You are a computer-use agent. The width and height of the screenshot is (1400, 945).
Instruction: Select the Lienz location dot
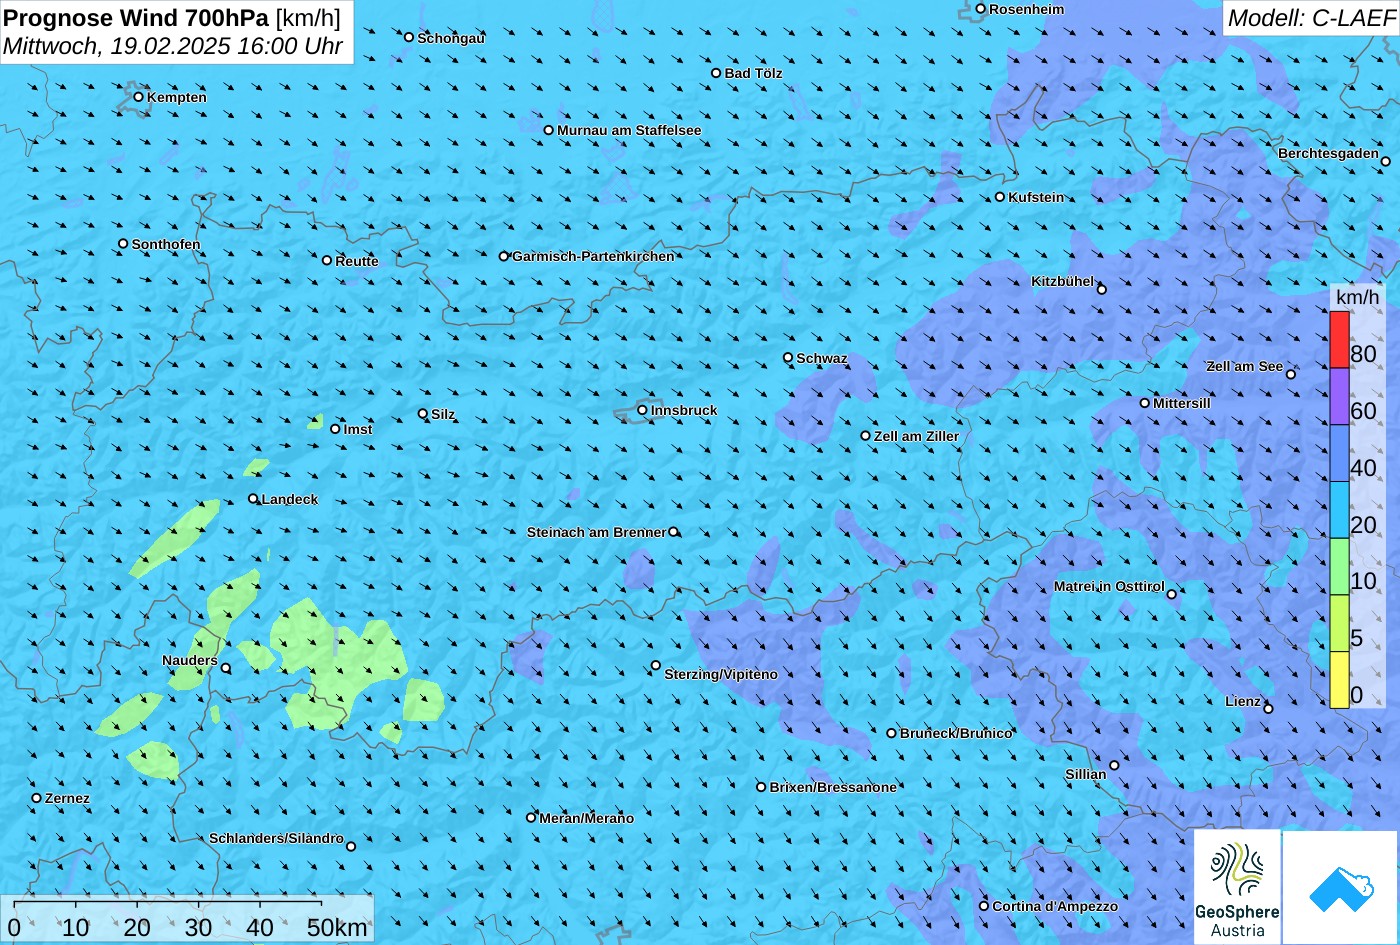pos(1268,709)
